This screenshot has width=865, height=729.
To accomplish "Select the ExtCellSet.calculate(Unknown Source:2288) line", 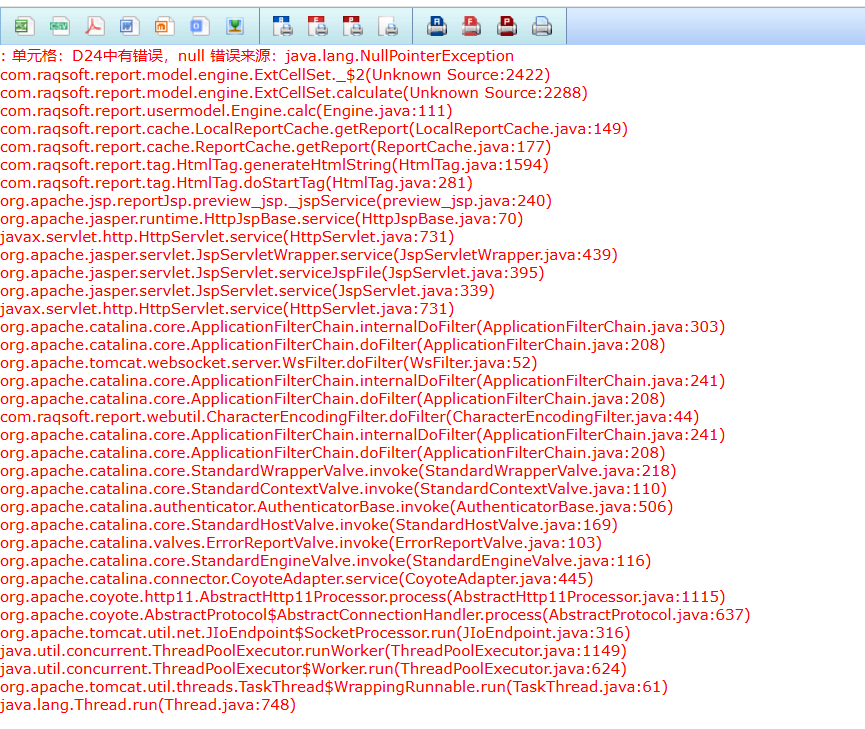I will tap(294, 93).
